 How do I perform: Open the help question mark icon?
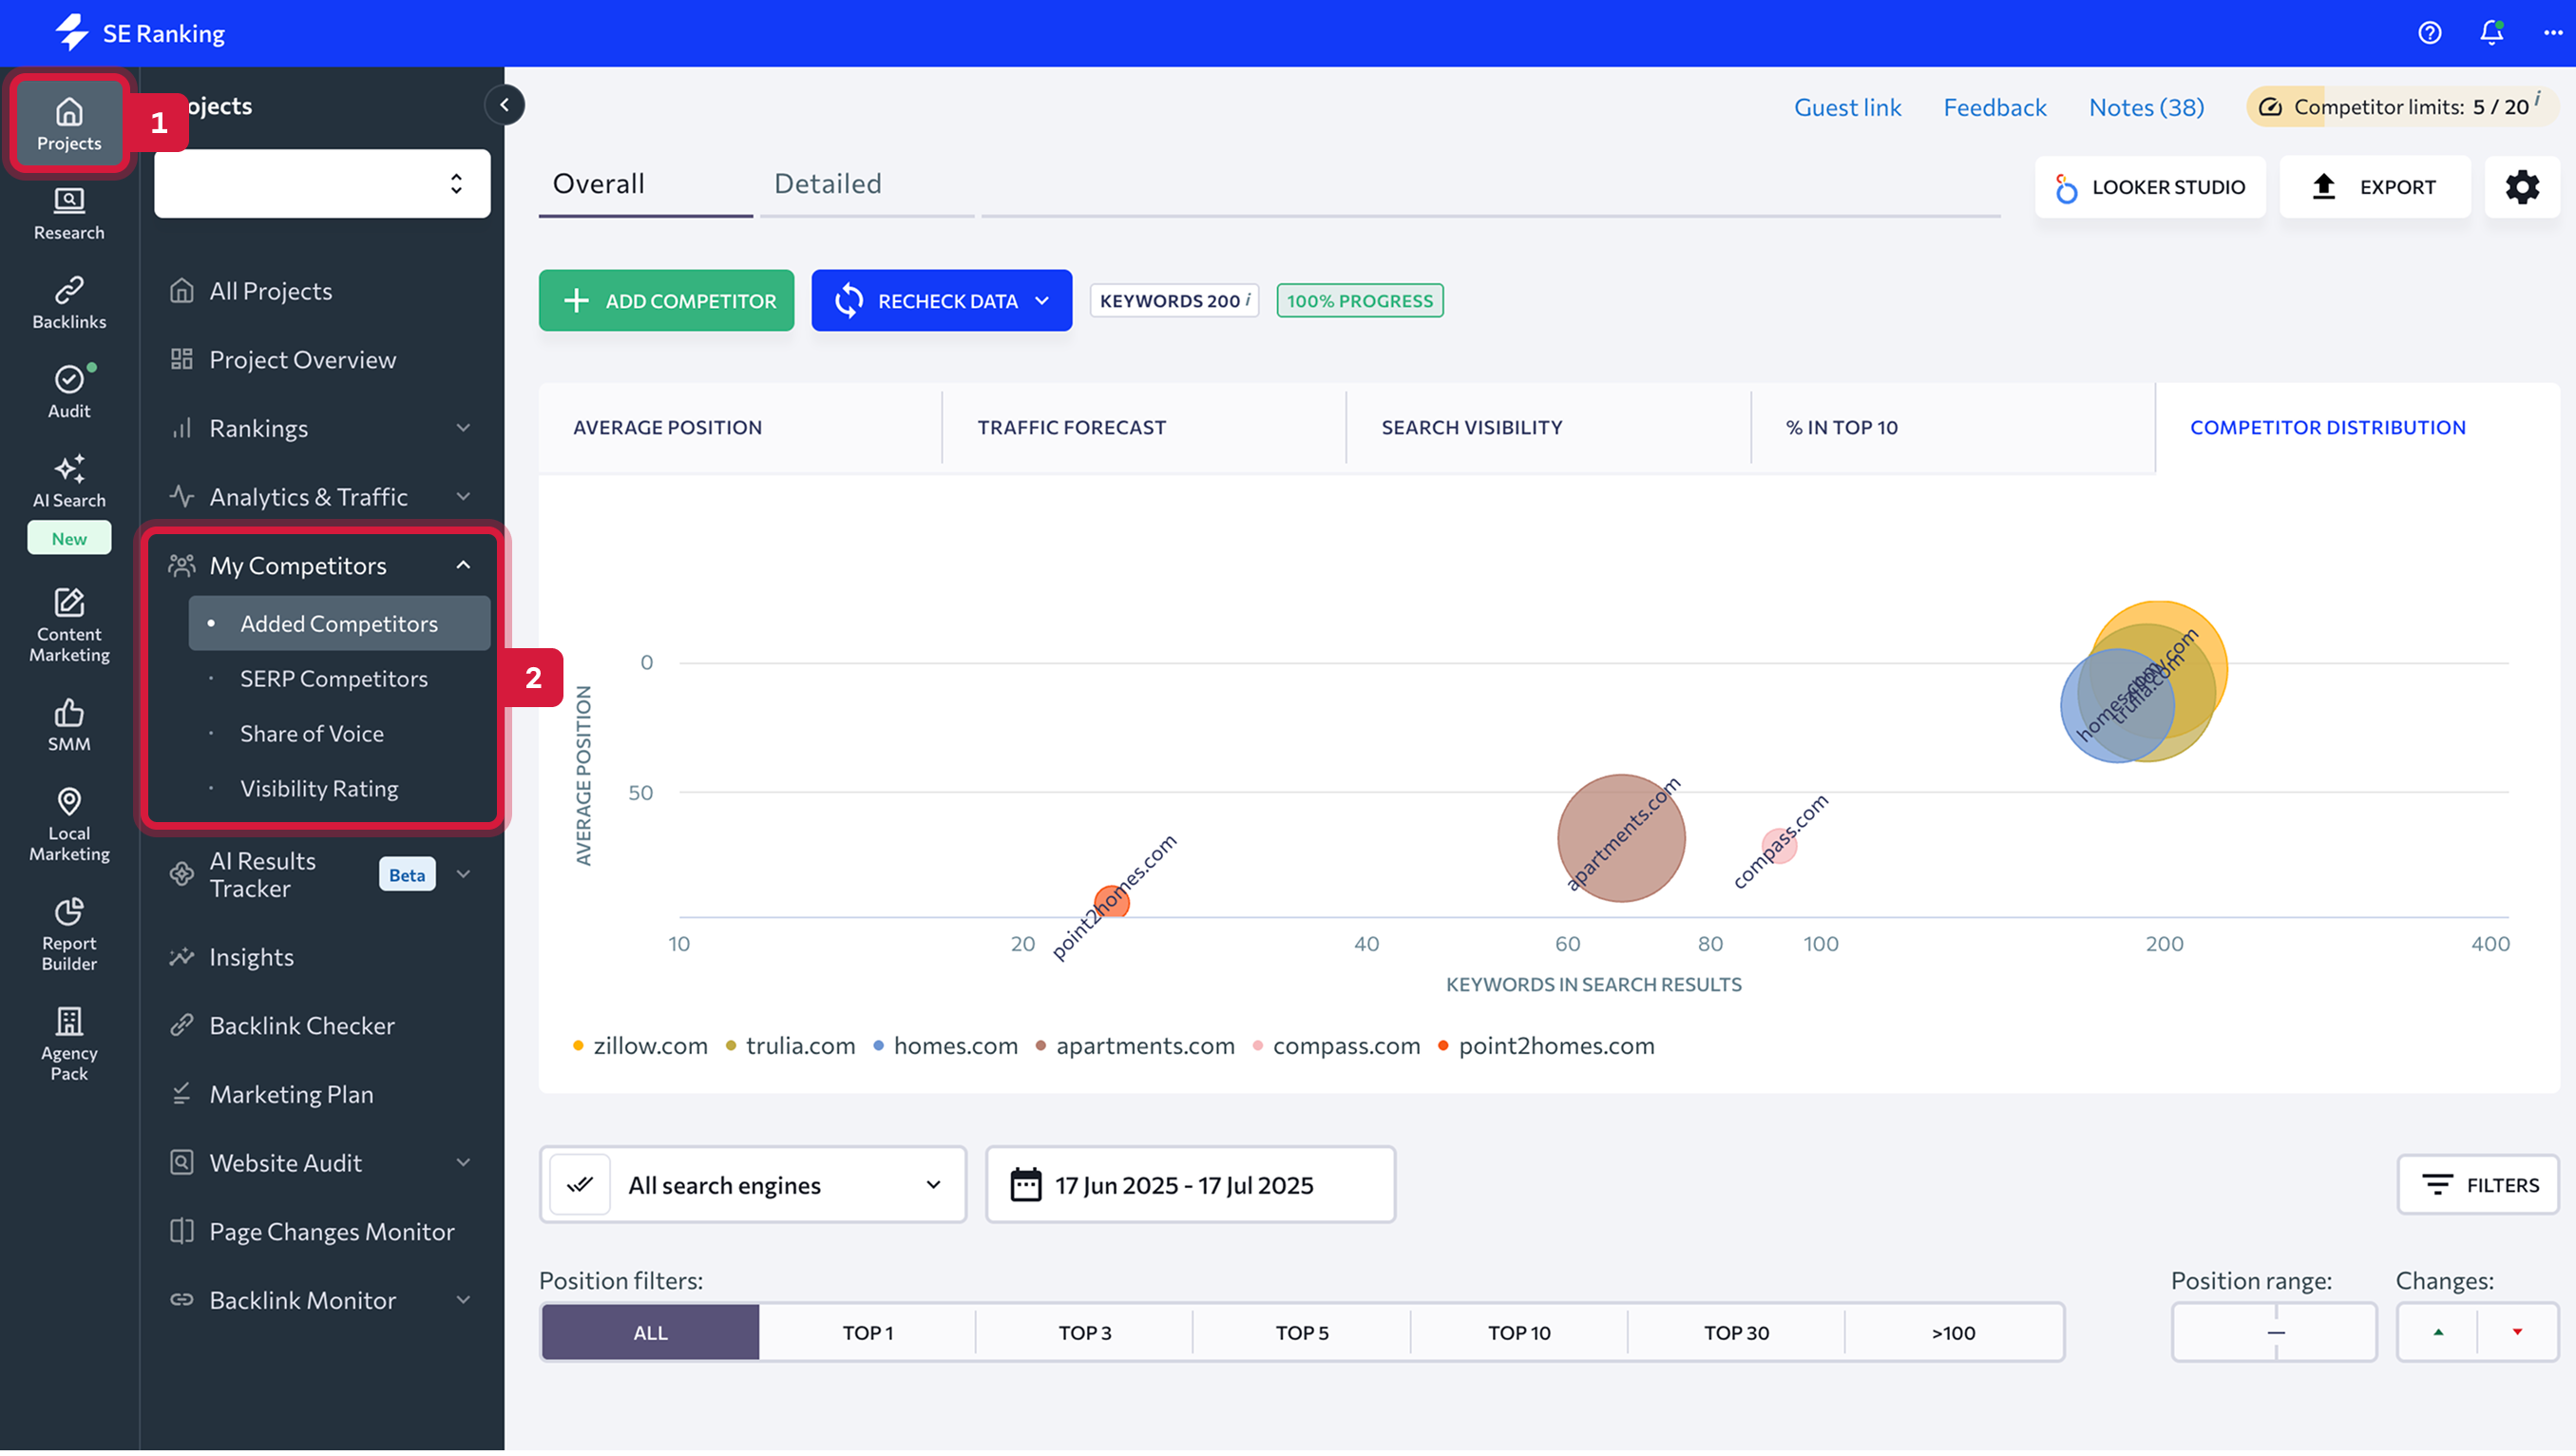click(x=2429, y=33)
